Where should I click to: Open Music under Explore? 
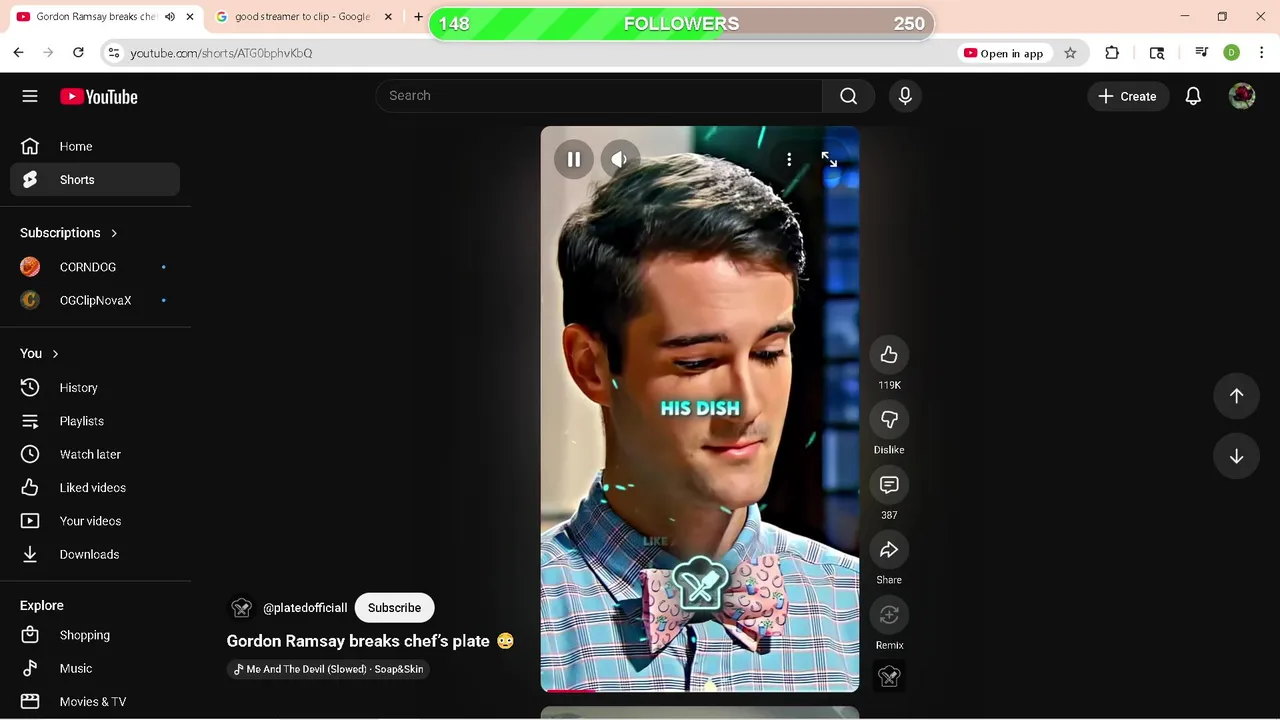coord(95,668)
